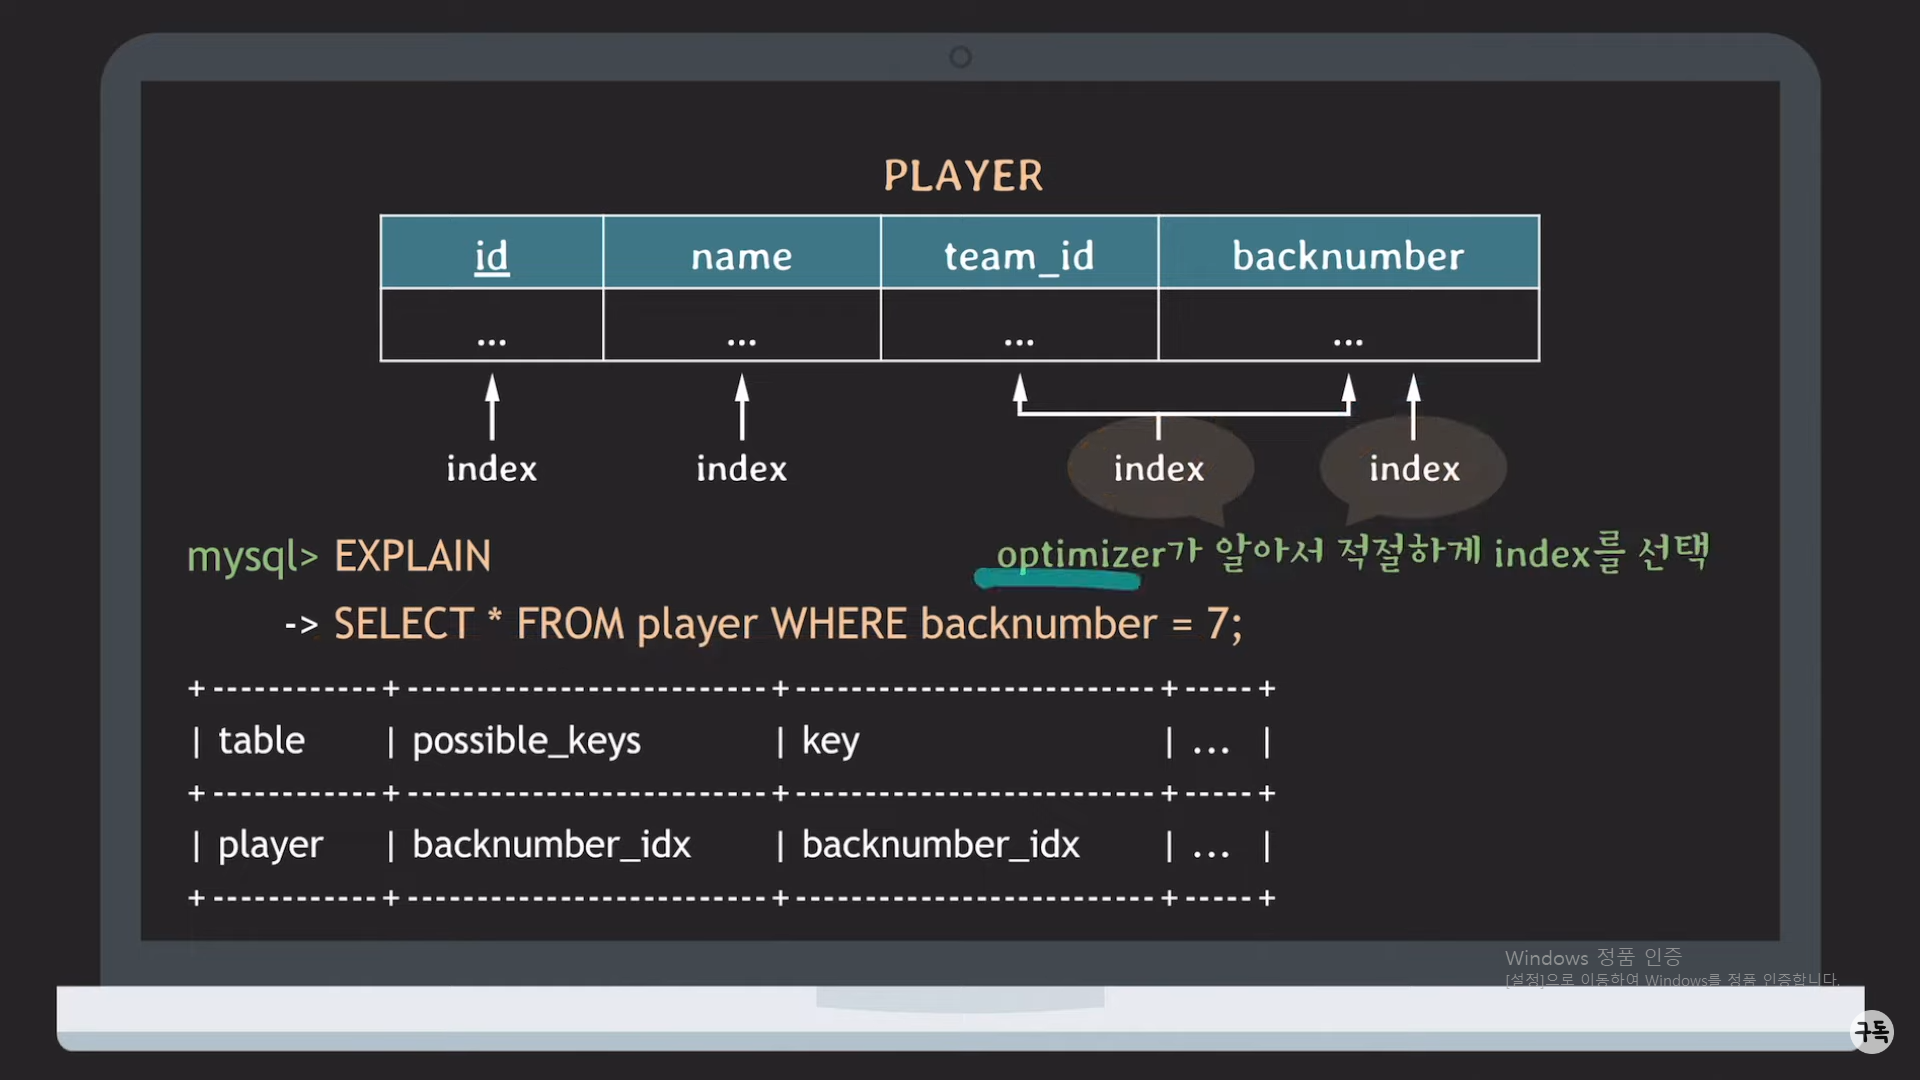Screen dimensions: 1920x1080
Task: Select the backnumber column header
Action: [1347, 256]
